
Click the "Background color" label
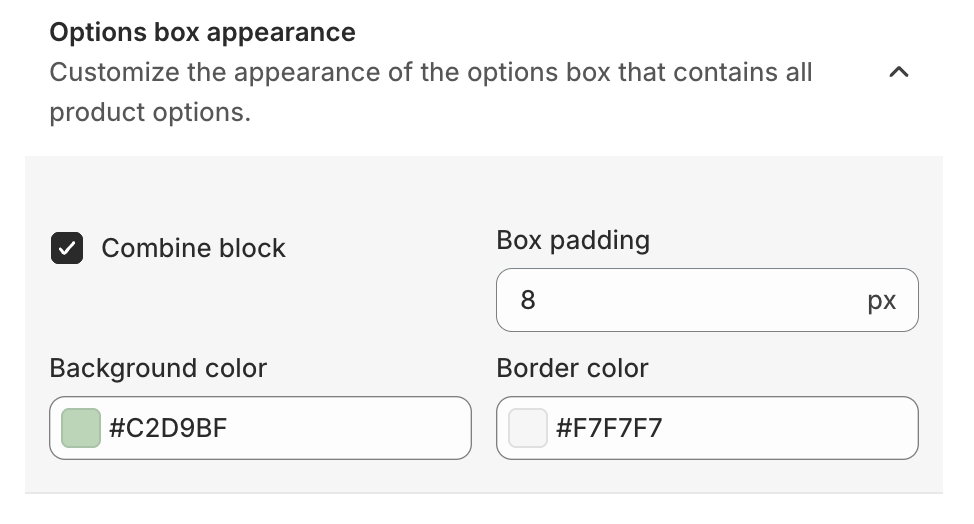click(158, 368)
